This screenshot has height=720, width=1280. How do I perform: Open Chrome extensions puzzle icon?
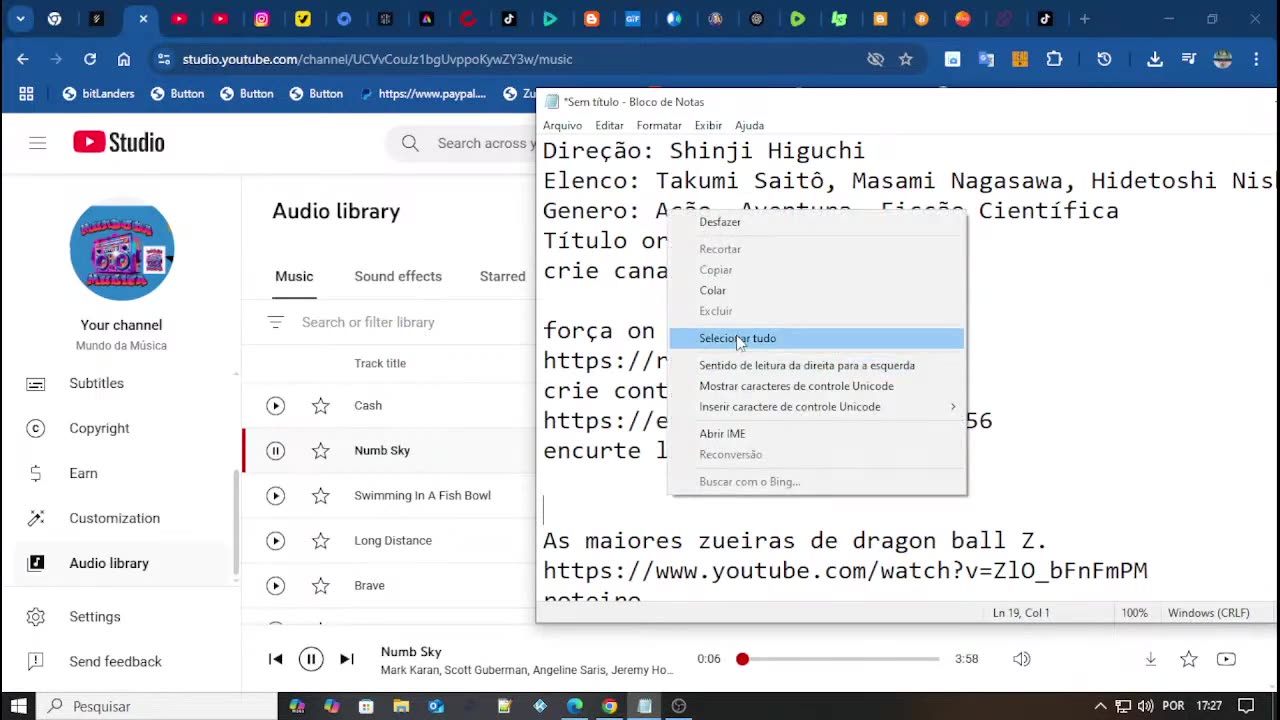[1054, 59]
